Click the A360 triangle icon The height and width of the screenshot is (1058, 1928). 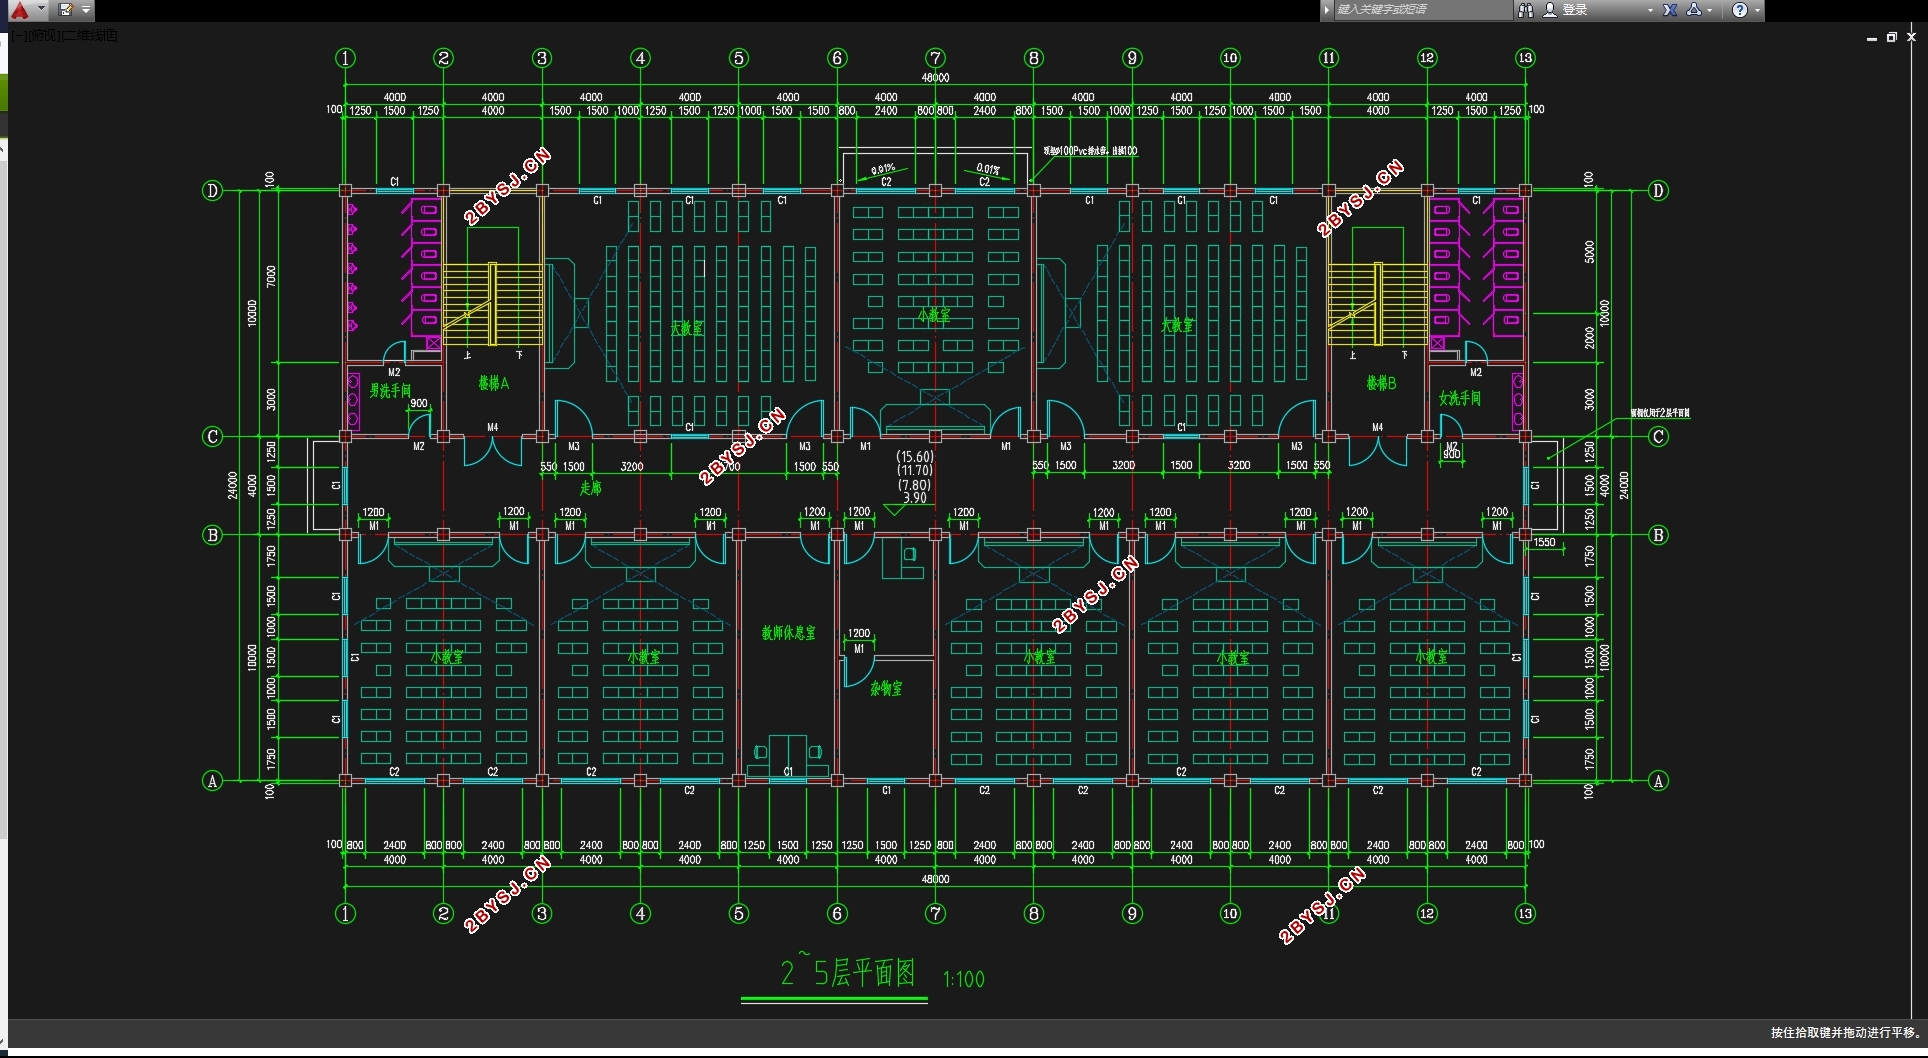(x=1693, y=10)
